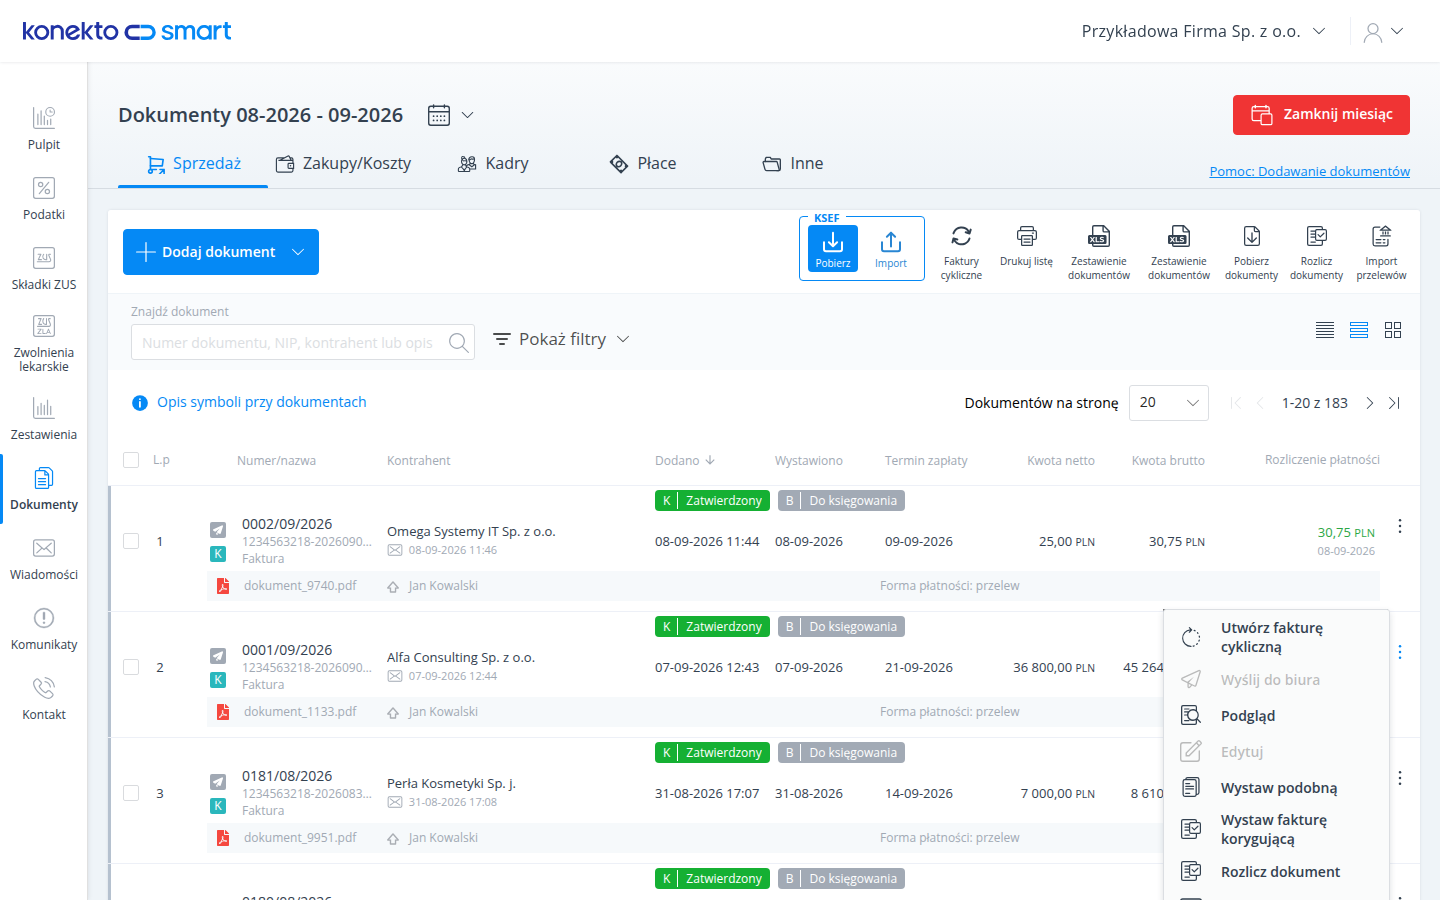
Task: Open Wiadomości in sidebar
Action: [44, 558]
